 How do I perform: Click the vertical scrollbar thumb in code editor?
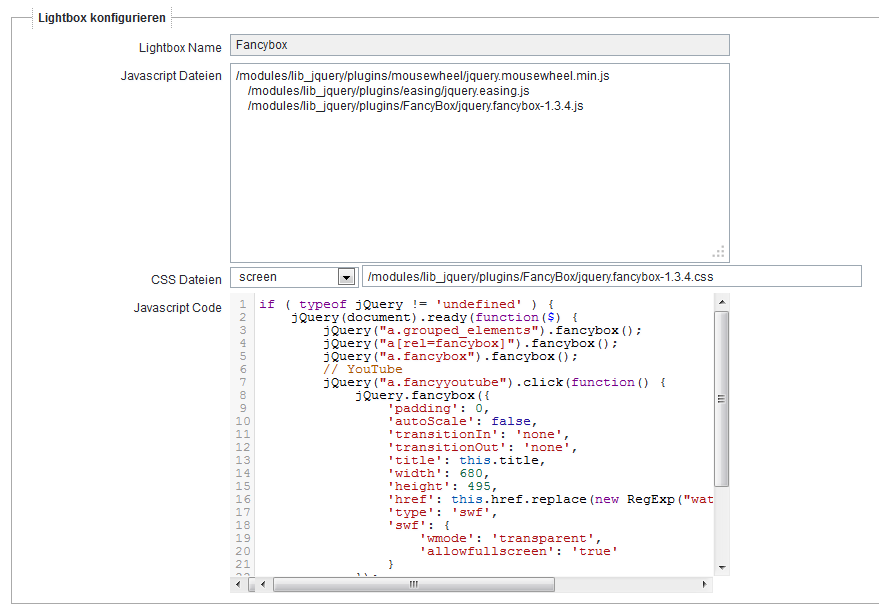pos(722,398)
